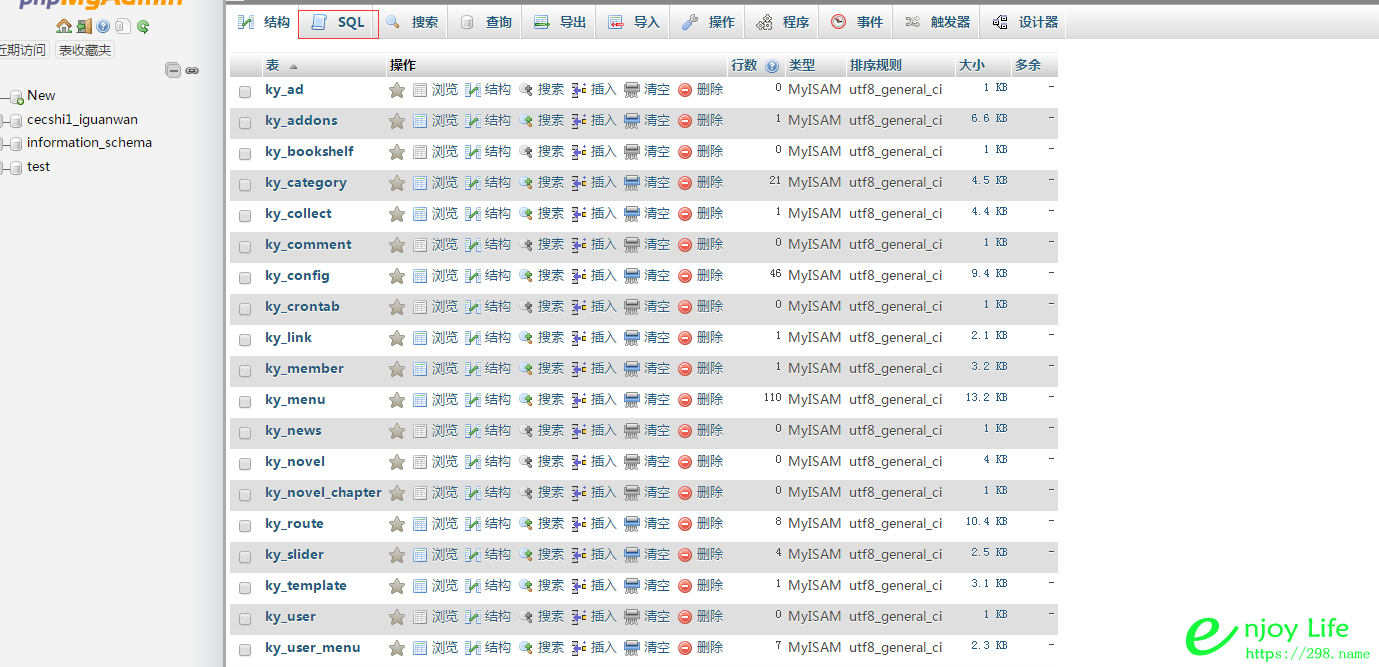
Task: Tick the checkbox for ky_menu
Action: click(245, 401)
